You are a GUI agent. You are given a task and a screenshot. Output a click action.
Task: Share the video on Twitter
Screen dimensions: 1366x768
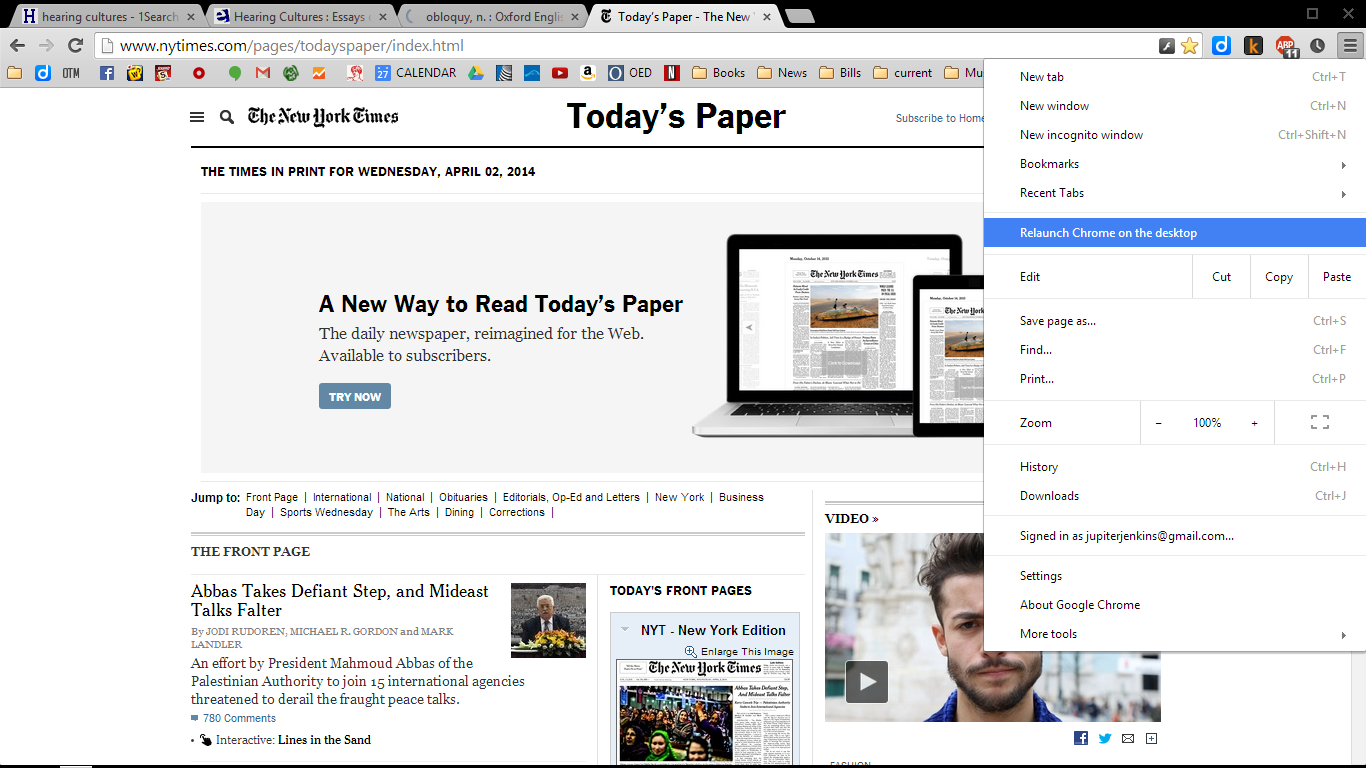tap(1105, 738)
